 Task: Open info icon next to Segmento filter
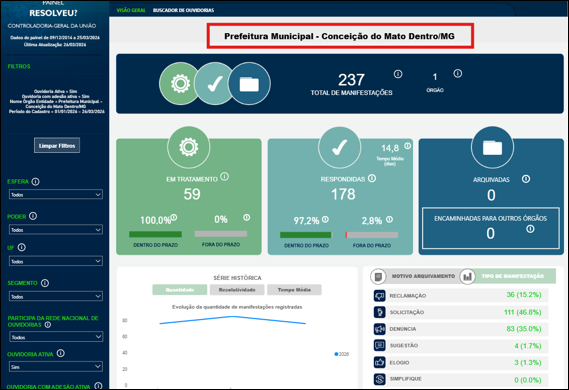45,283
